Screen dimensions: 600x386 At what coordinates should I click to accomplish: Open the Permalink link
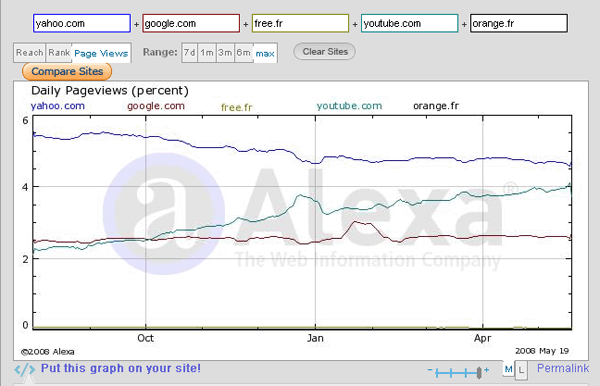tap(563, 368)
